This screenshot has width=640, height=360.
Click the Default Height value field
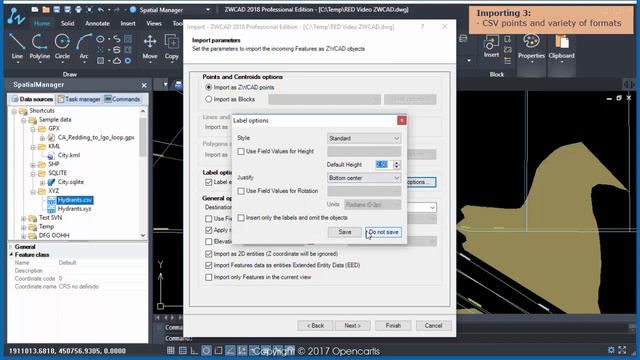[x=384, y=164]
